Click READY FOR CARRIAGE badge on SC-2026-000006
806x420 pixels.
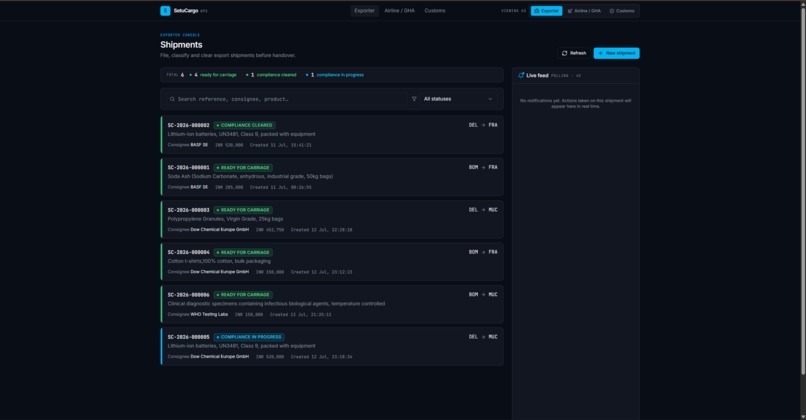[x=243, y=295]
